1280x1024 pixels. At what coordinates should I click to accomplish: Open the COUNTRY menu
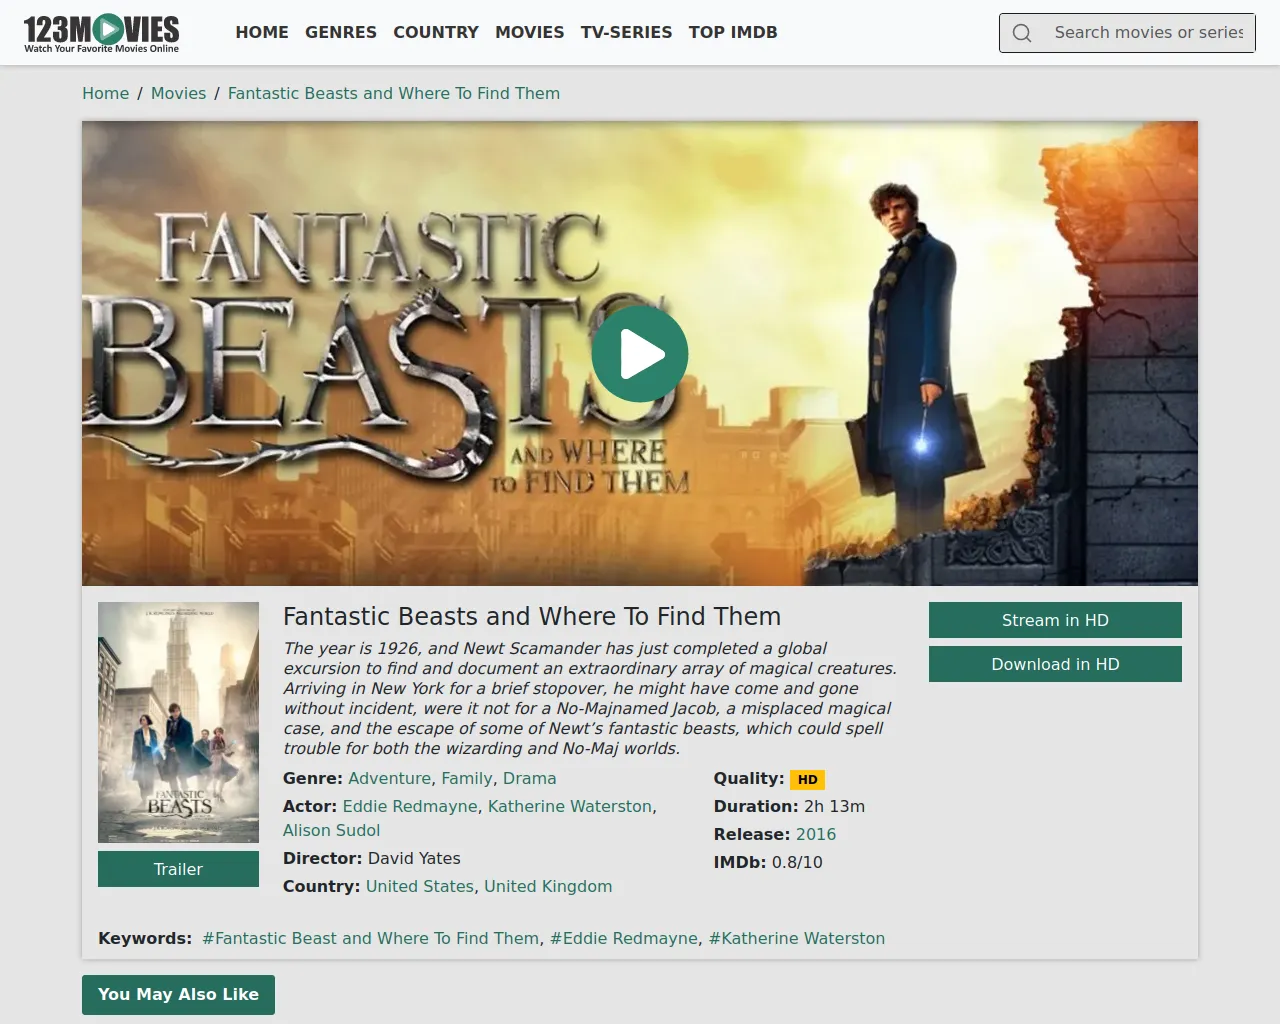point(436,32)
